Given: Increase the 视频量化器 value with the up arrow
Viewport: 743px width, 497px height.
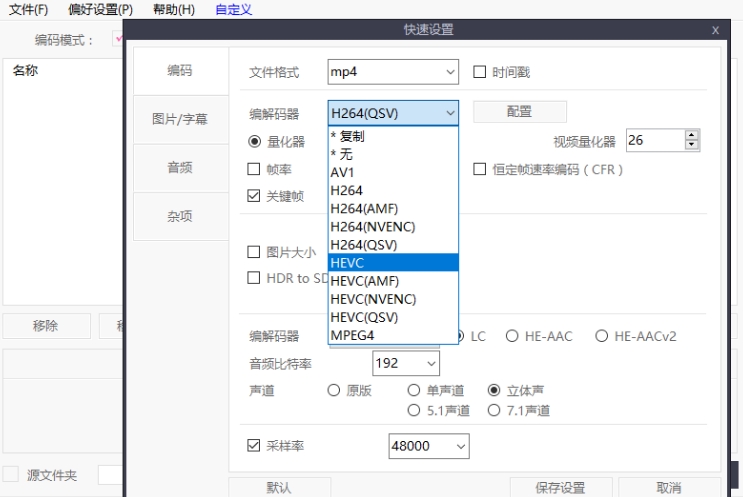Looking at the screenshot, I should point(692,136).
